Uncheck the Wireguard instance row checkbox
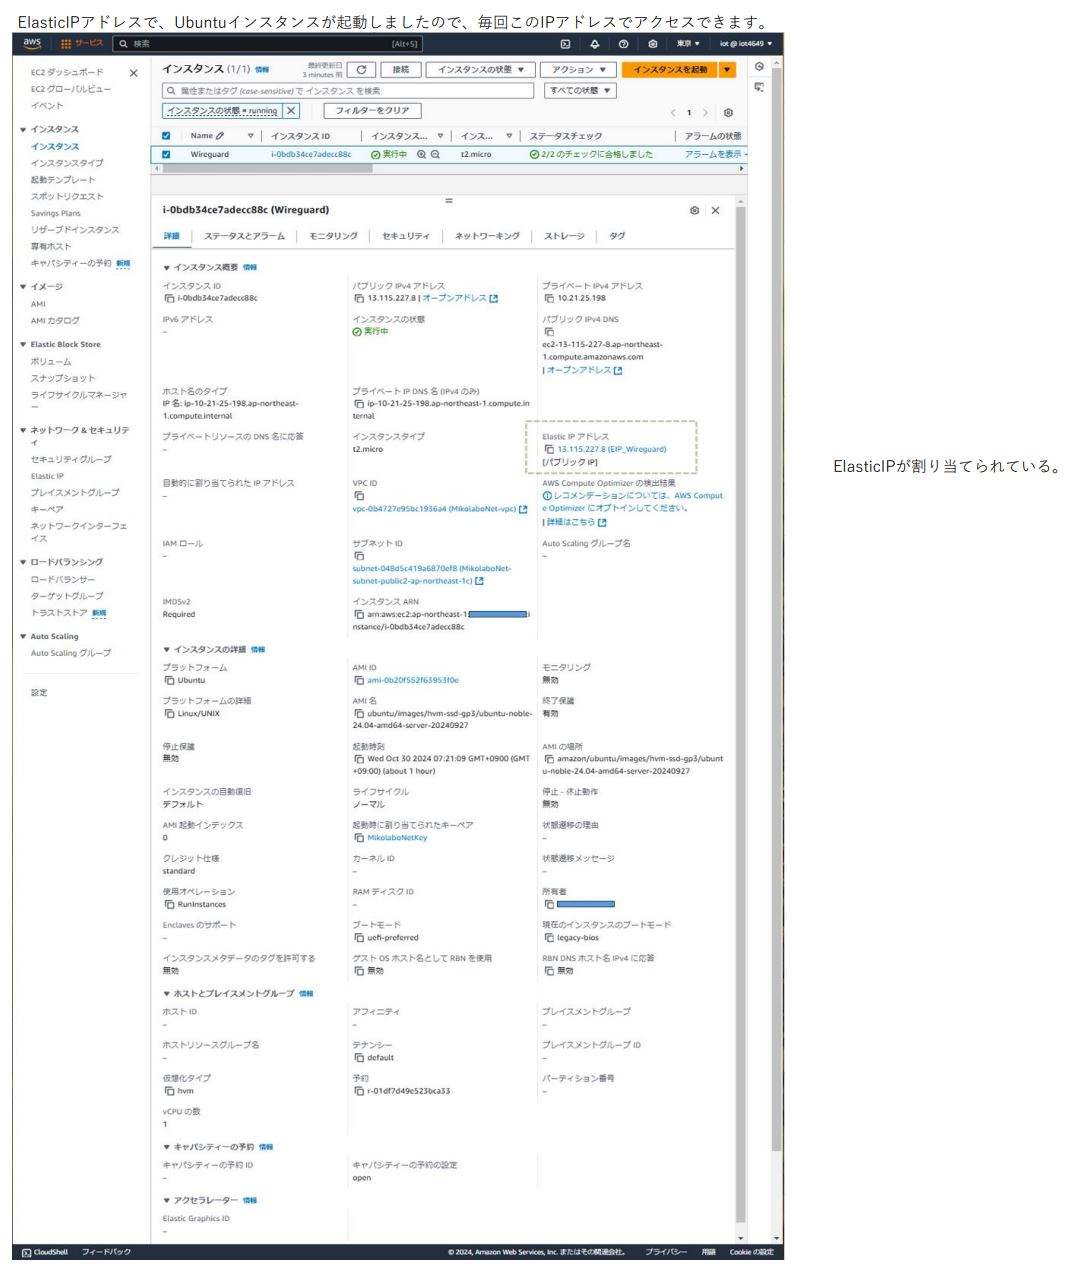 pyautogui.click(x=166, y=155)
